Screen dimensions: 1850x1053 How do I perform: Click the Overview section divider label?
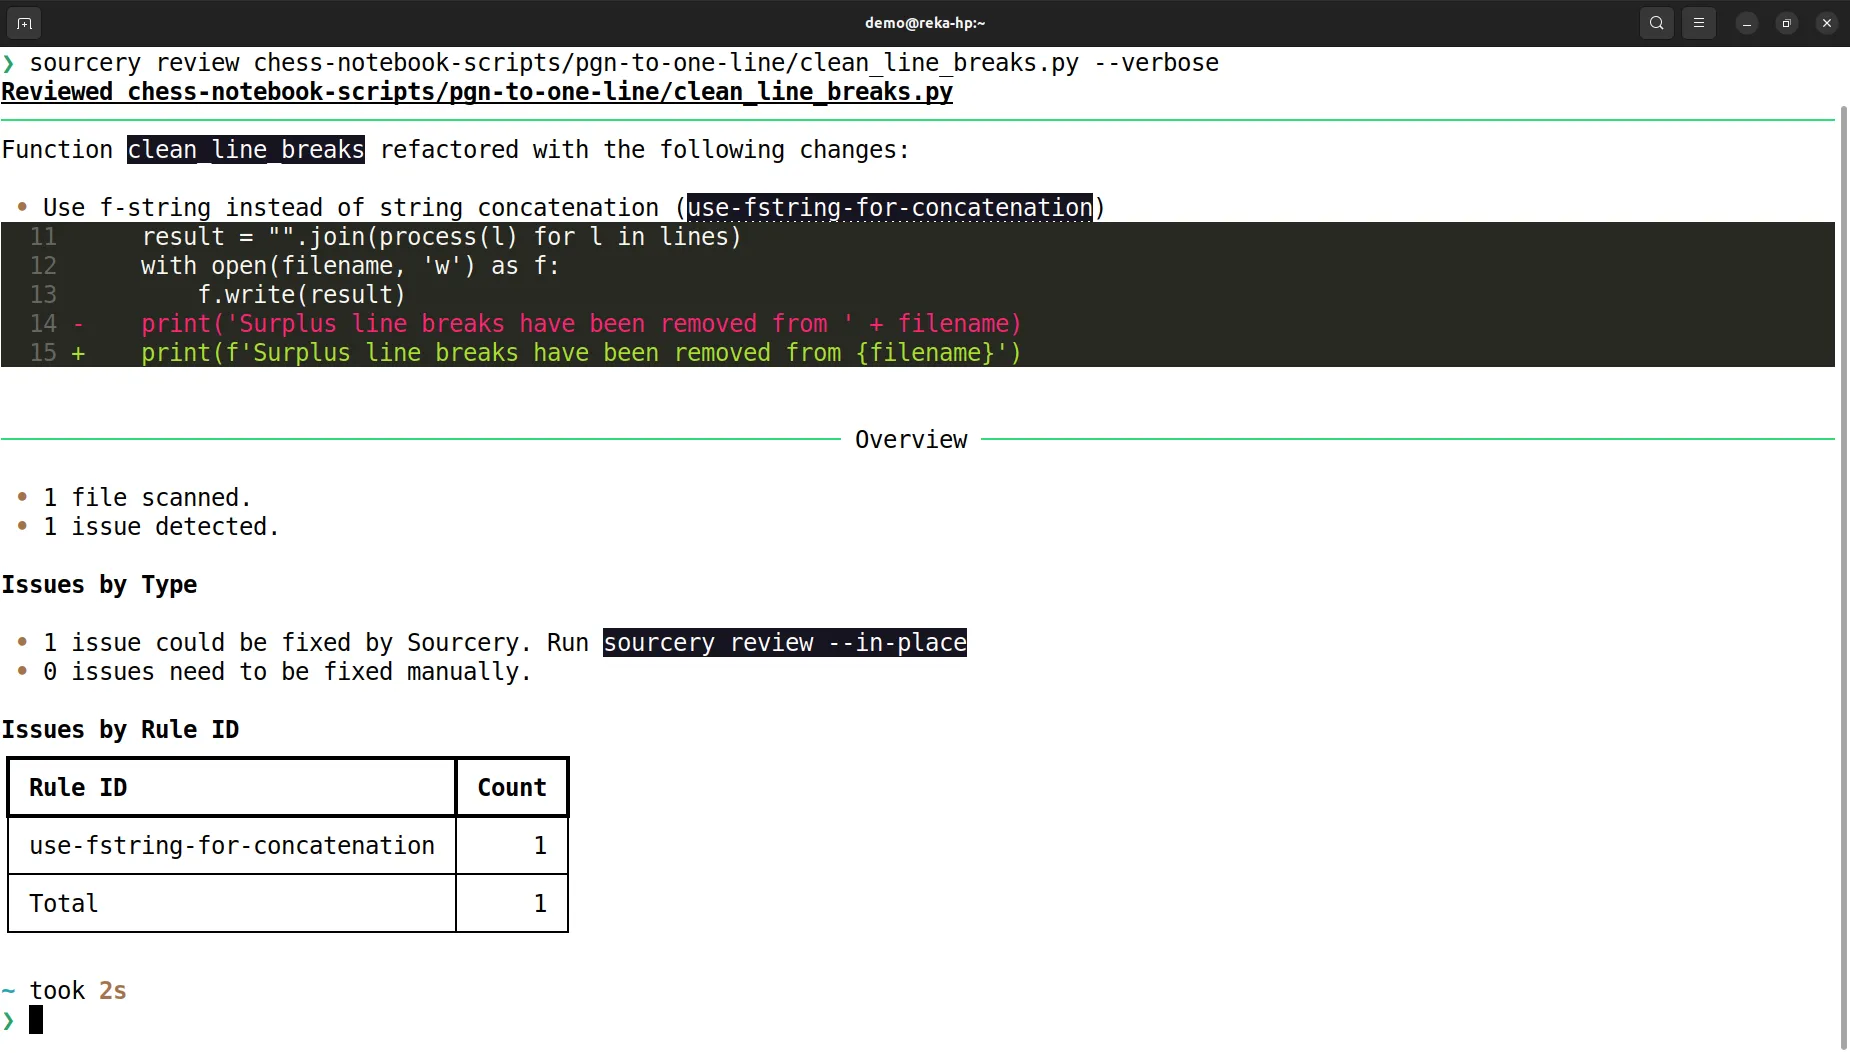[911, 438]
